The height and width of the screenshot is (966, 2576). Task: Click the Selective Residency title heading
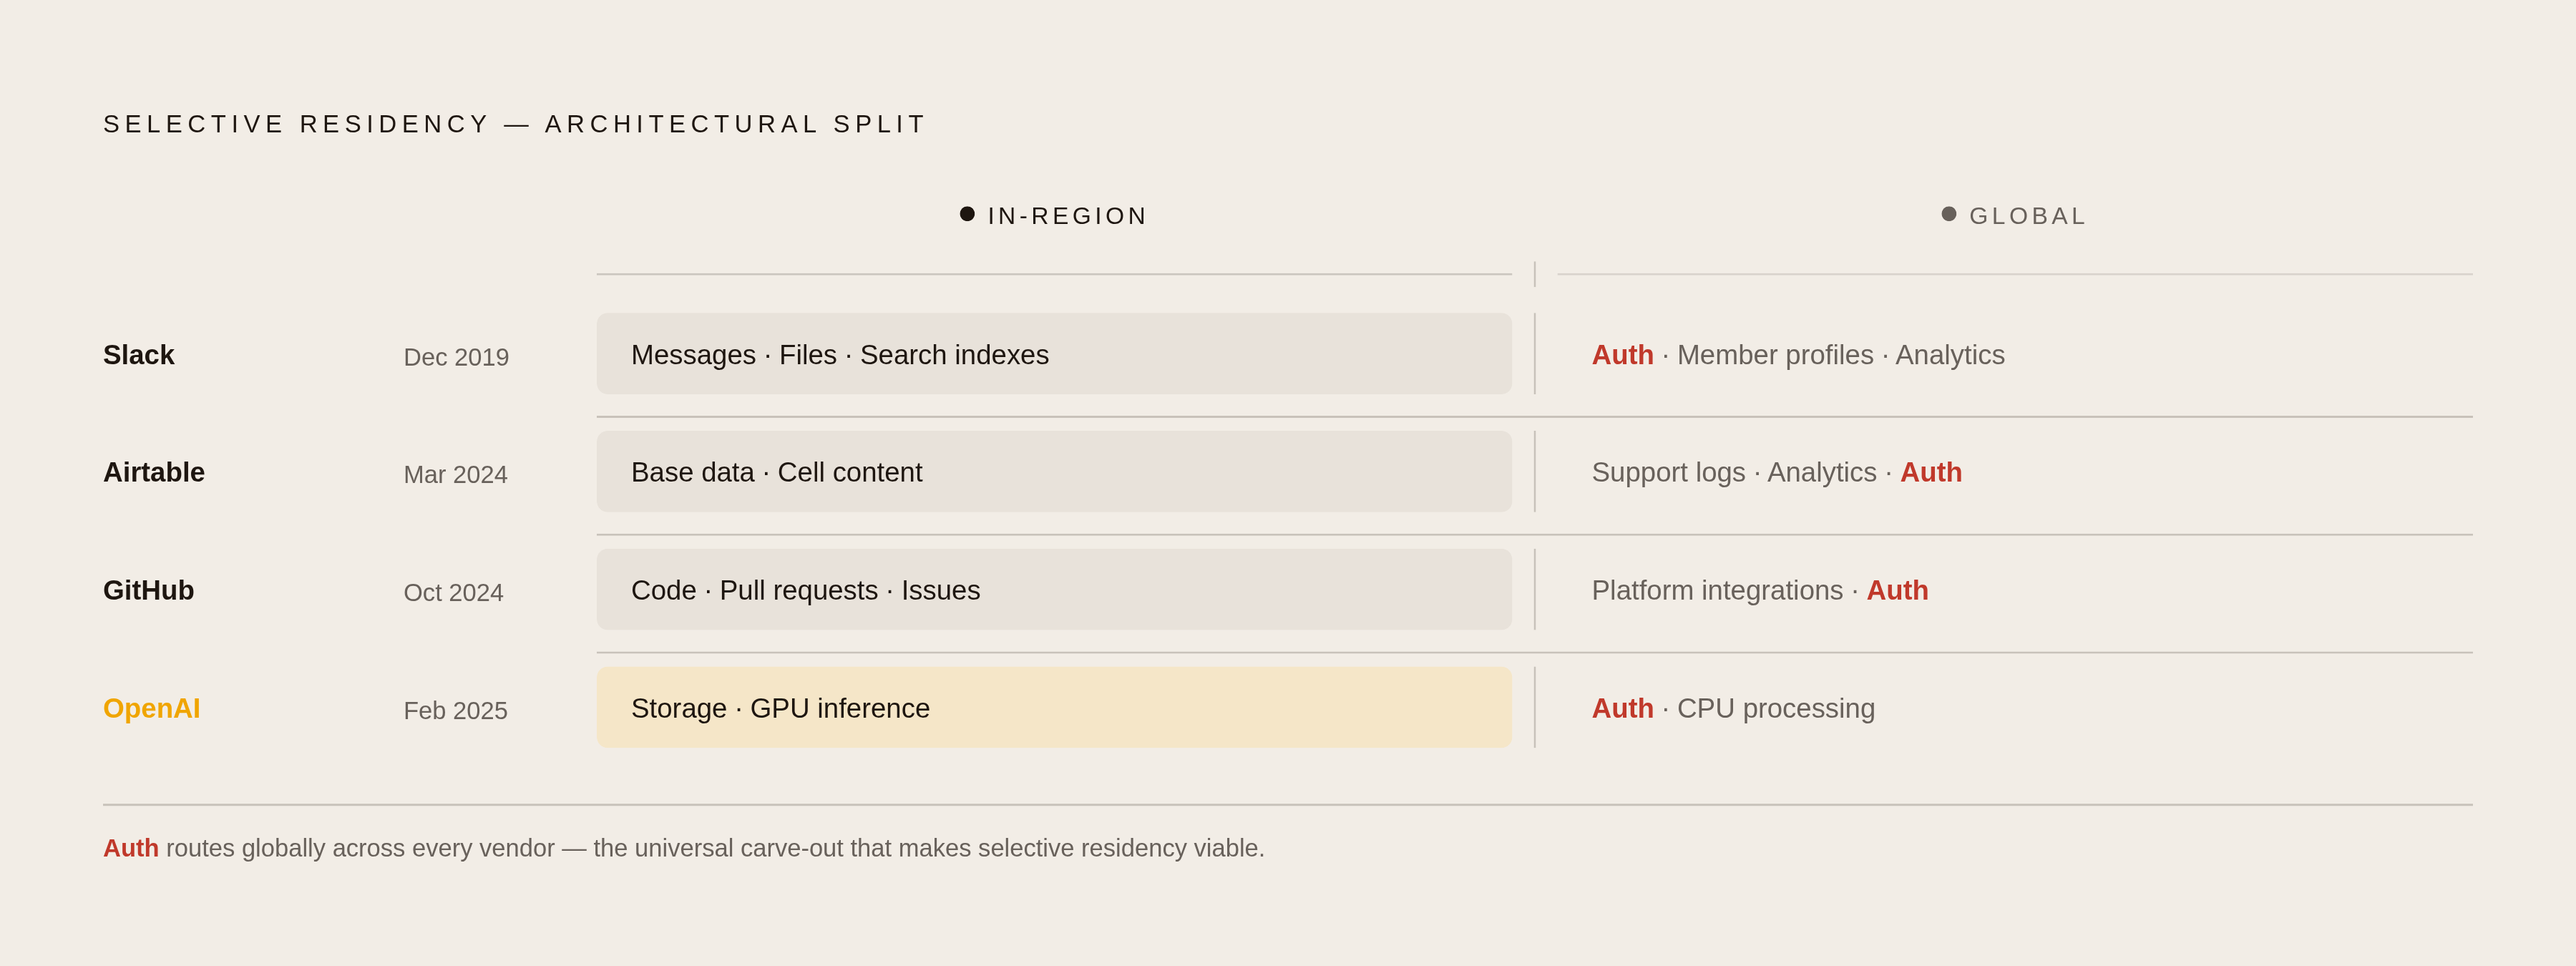point(515,124)
